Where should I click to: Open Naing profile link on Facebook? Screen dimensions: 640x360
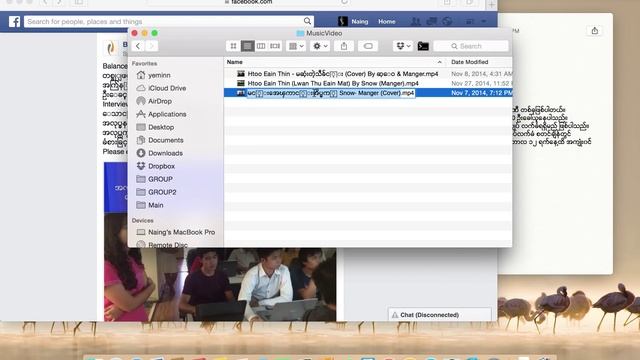coord(360,22)
